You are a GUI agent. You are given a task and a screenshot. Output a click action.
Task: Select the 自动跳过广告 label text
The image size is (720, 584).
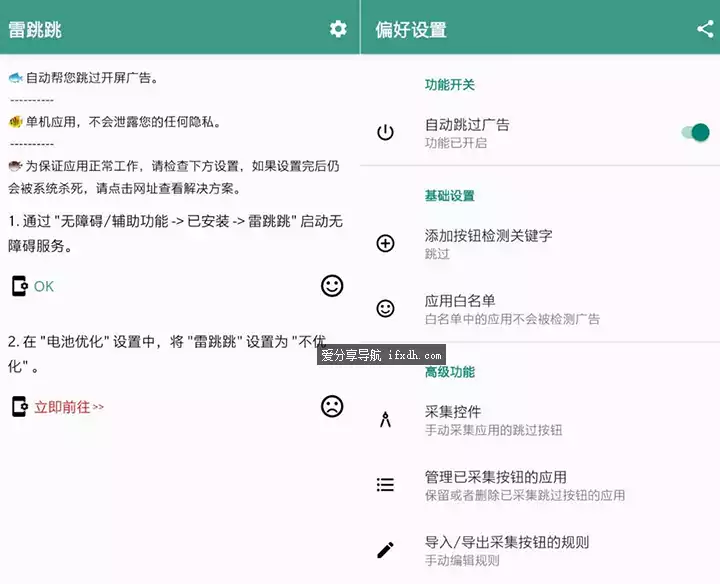coord(467,124)
